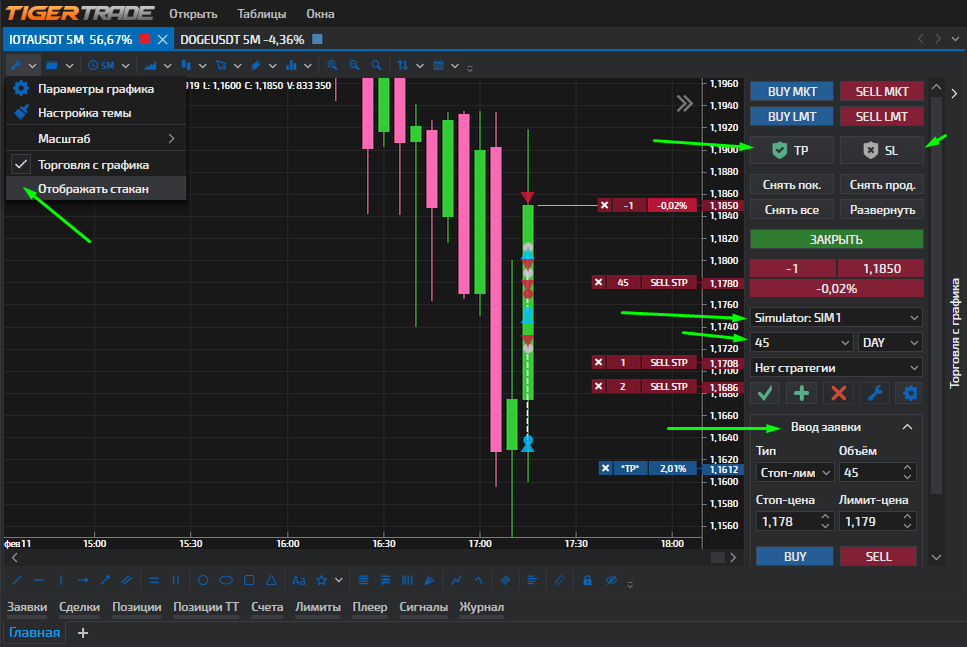967x647 pixels.
Task: Cancel the 45 SELL STP order
Action: click(598, 282)
